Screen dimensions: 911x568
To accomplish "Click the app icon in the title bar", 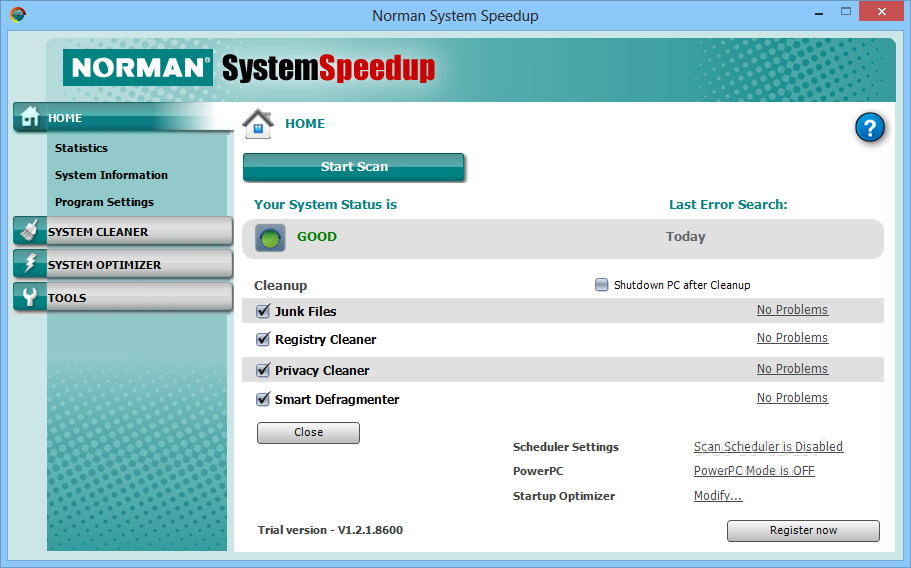I will pos(18,15).
